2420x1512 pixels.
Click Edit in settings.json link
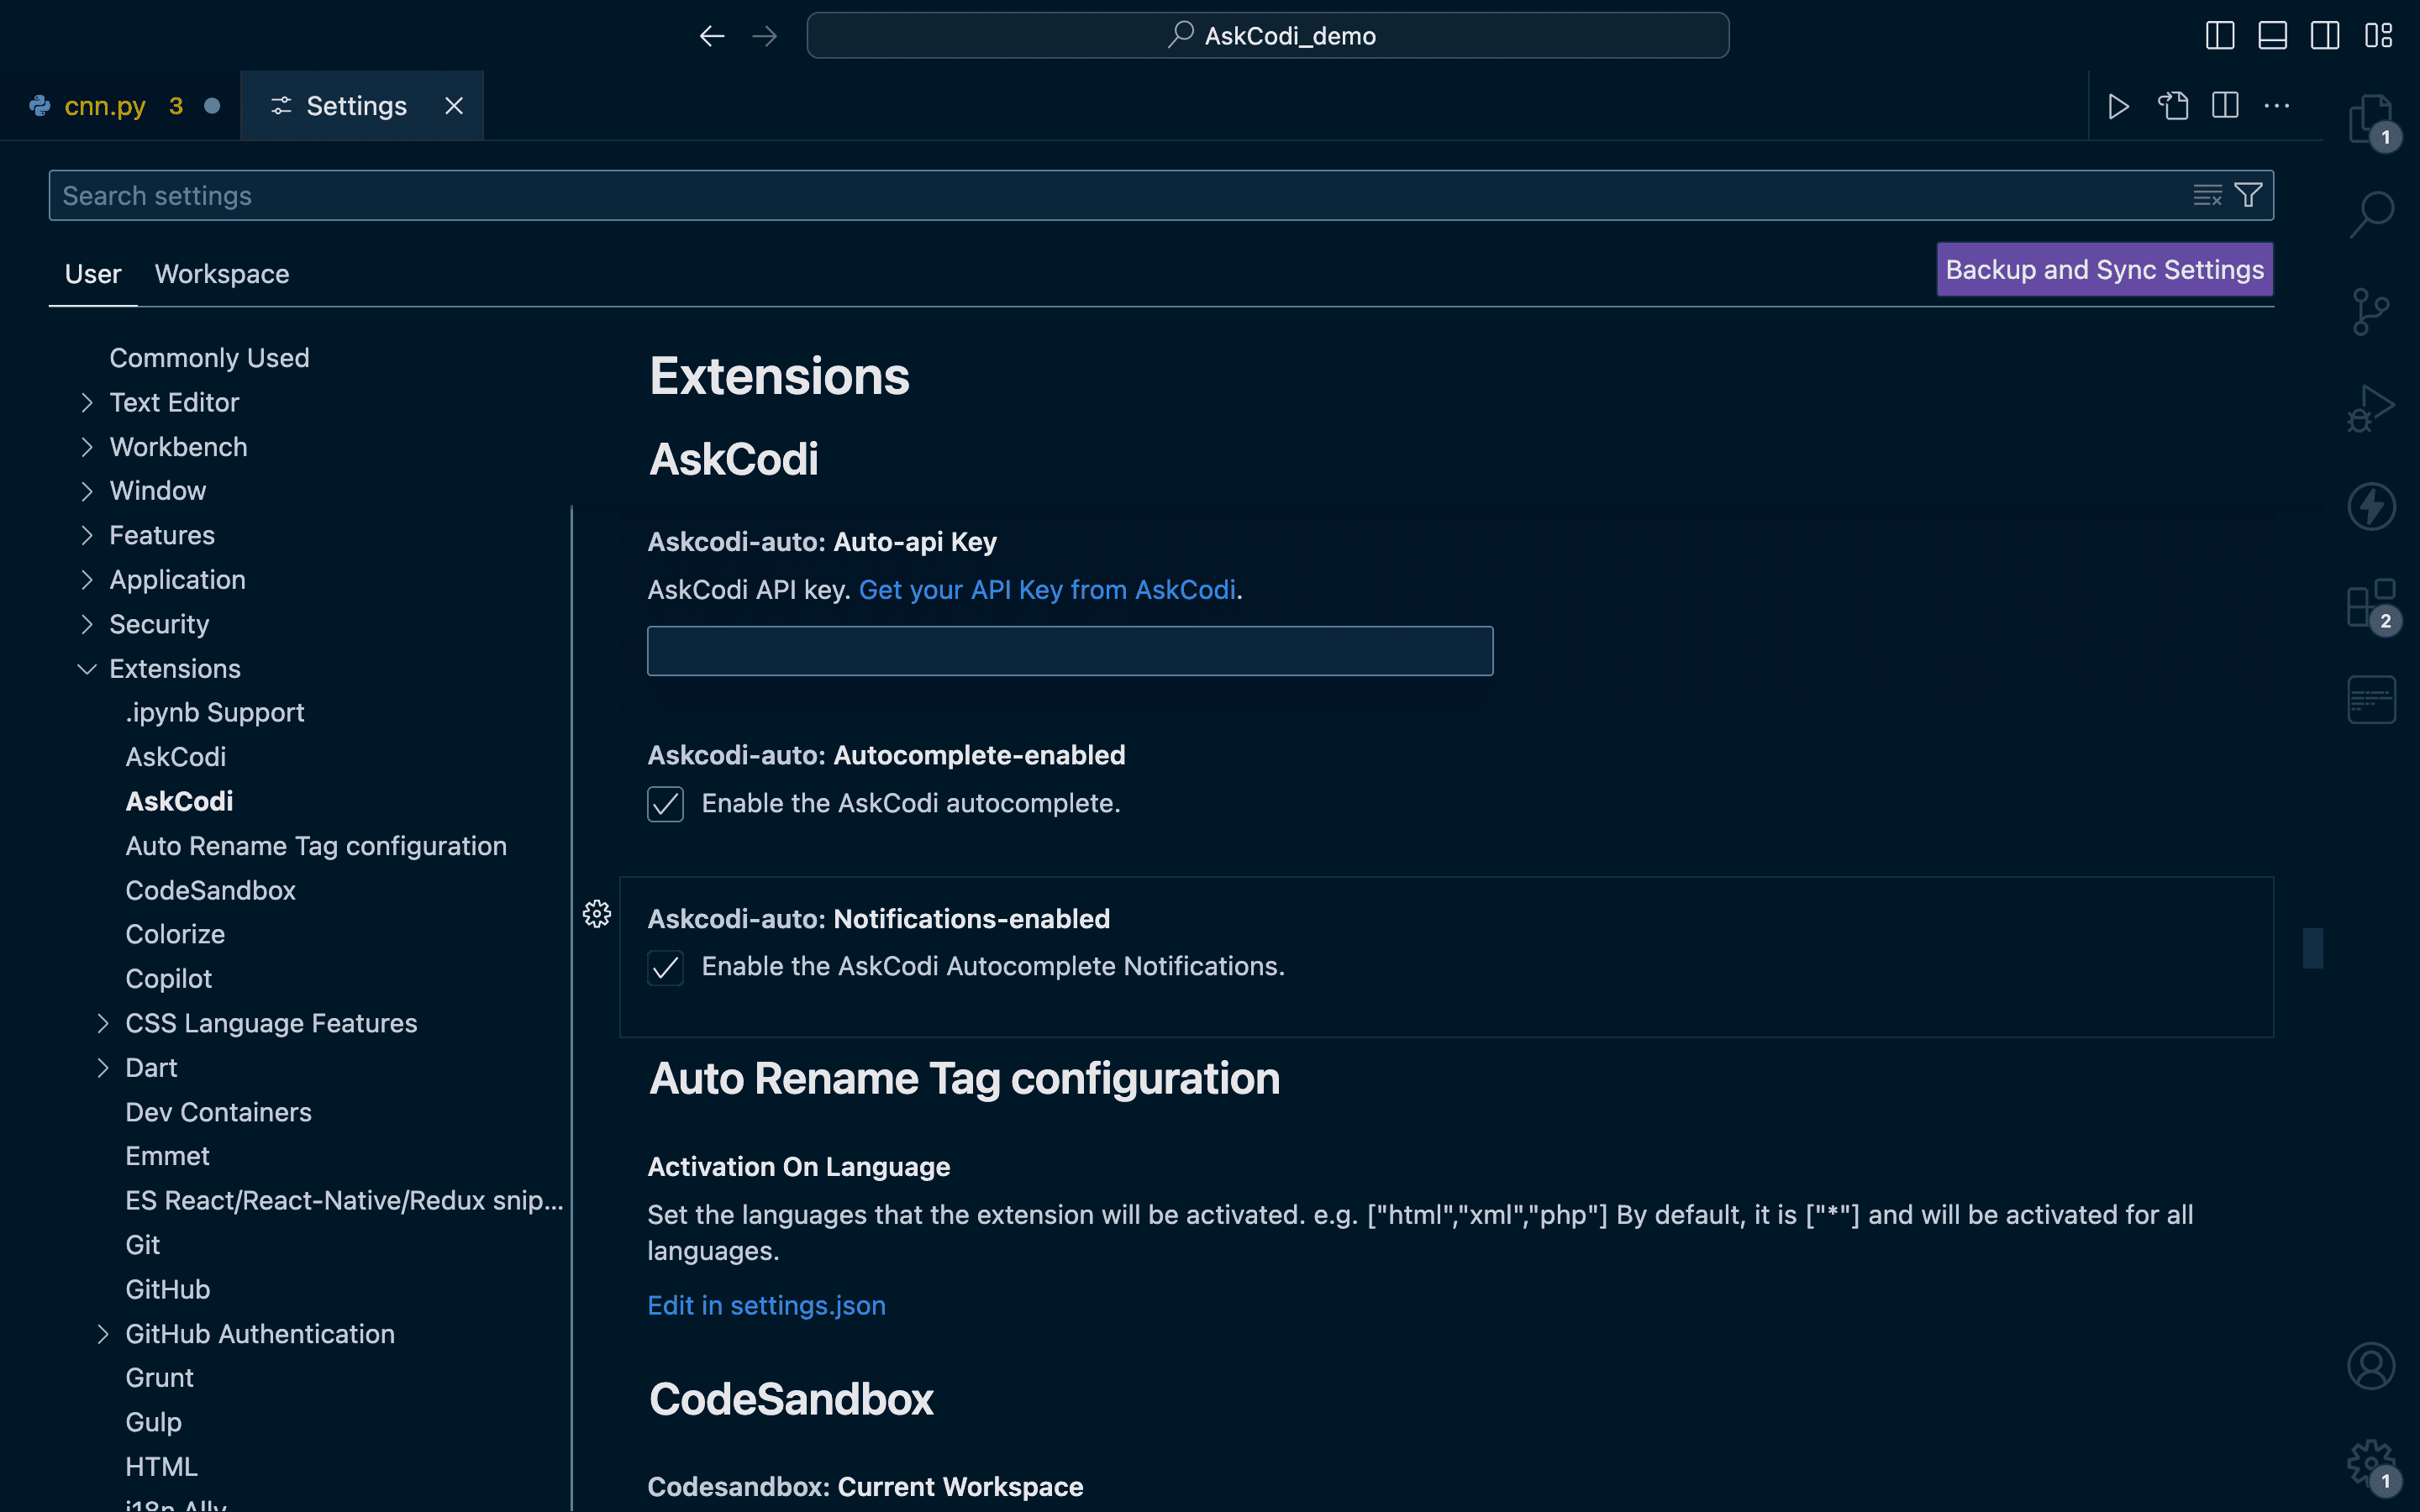766,1306
